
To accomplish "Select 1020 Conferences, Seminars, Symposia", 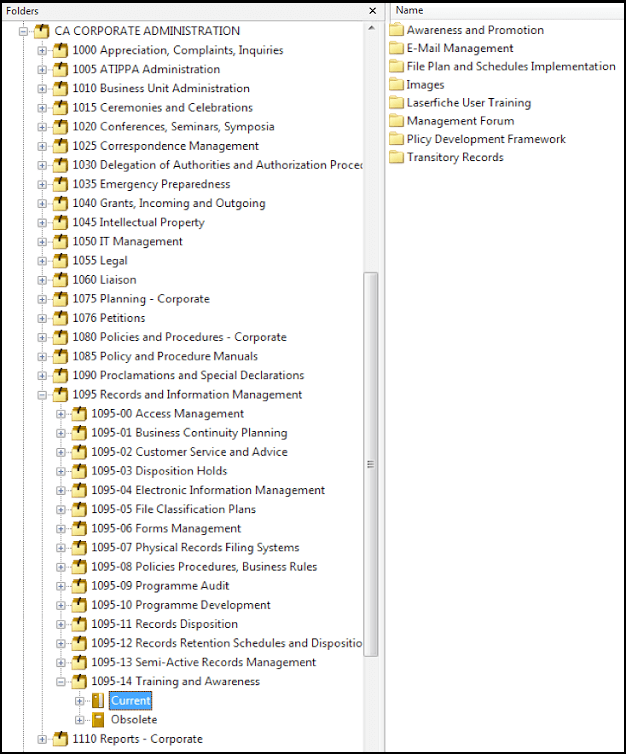I will 174,127.
